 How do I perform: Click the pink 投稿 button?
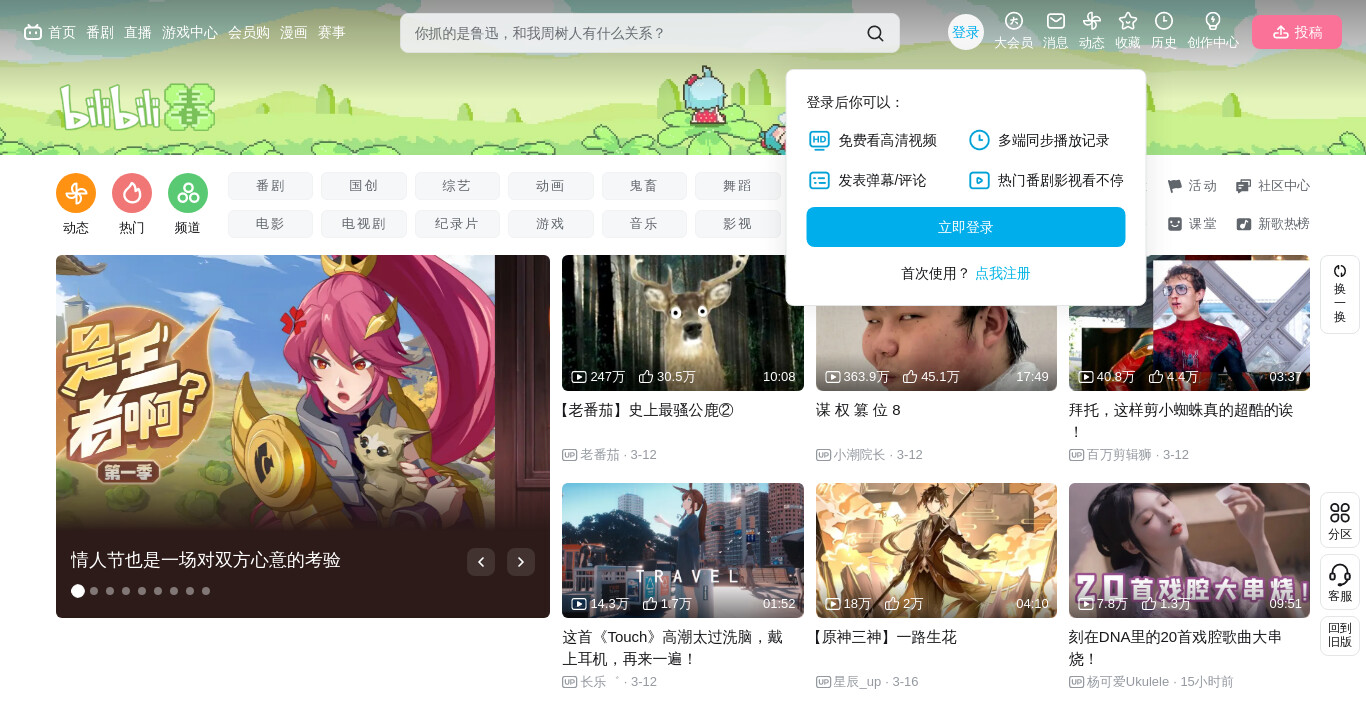tap(1297, 32)
